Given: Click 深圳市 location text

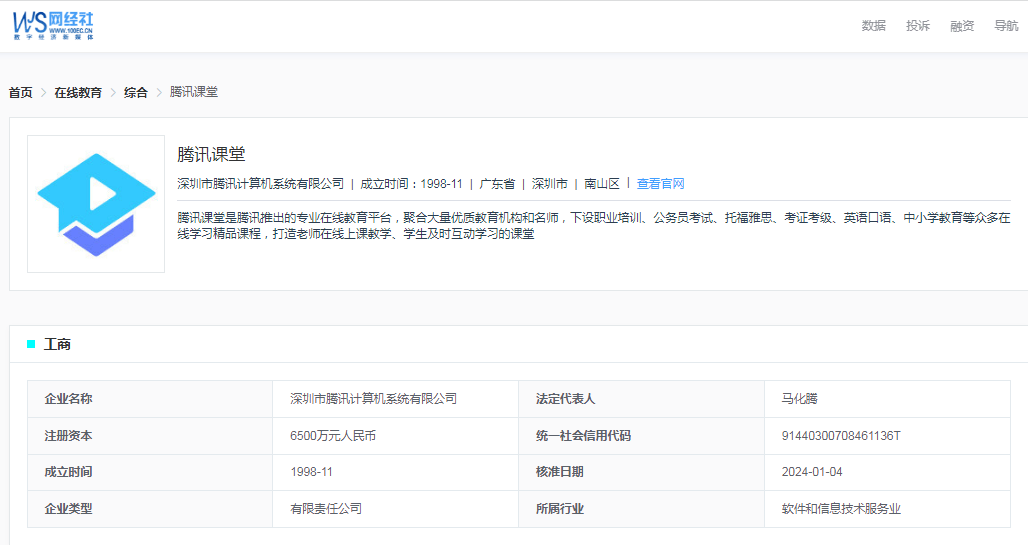Looking at the screenshot, I should [x=549, y=184].
